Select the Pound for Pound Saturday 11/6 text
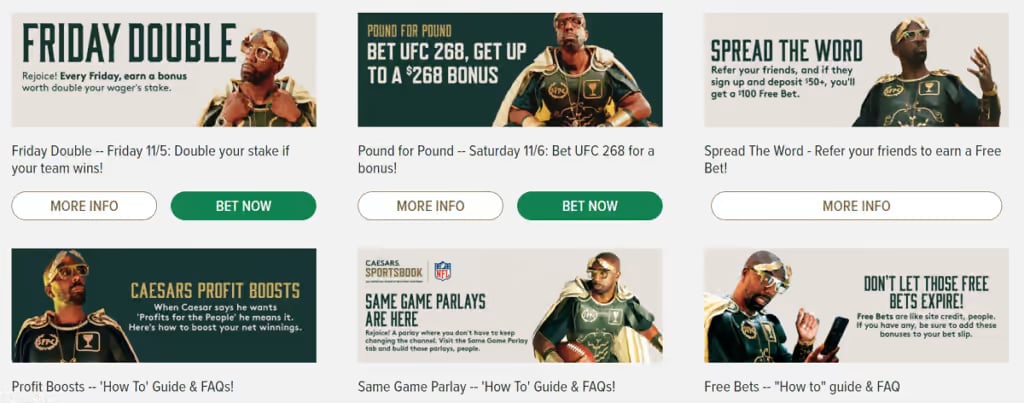Image resolution: width=1024 pixels, height=403 pixels. pos(506,159)
